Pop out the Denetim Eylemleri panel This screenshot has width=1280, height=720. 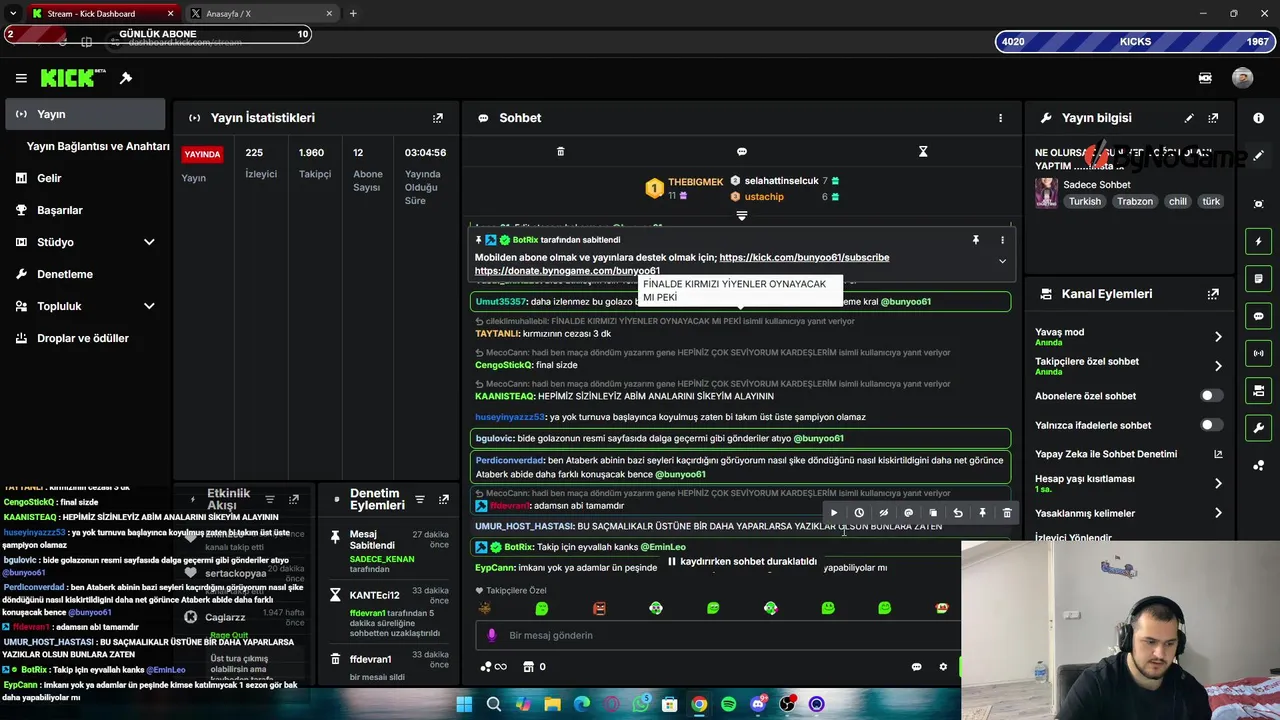pos(443,500)
